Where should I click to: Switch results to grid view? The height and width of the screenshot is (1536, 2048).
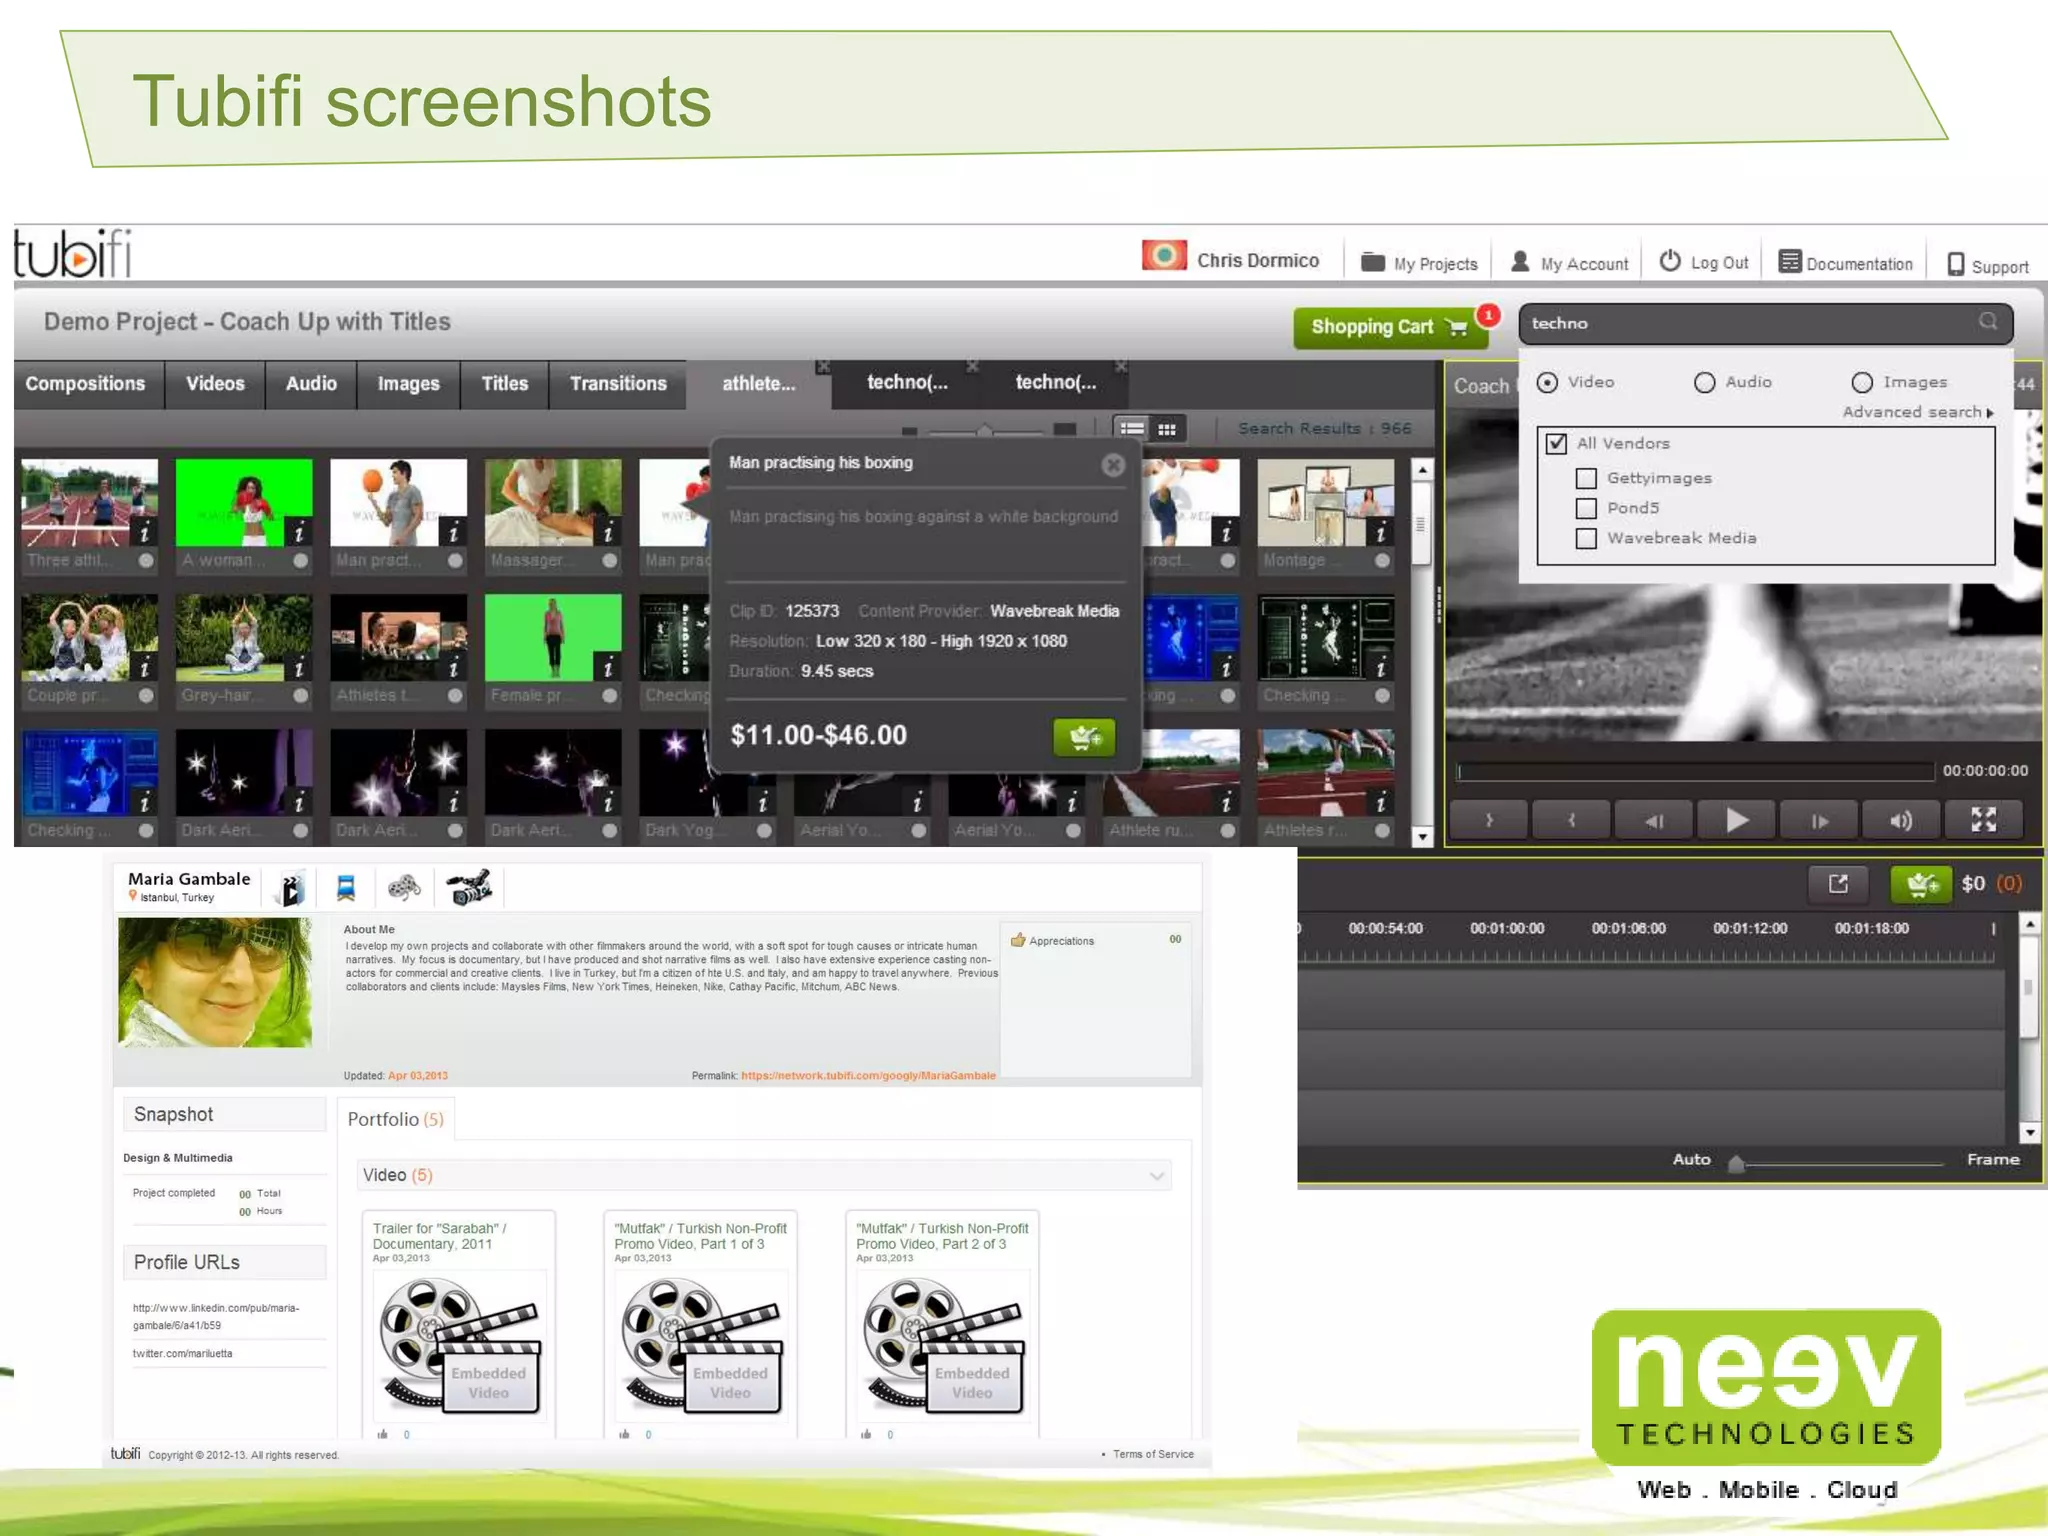pos(1167,429)
